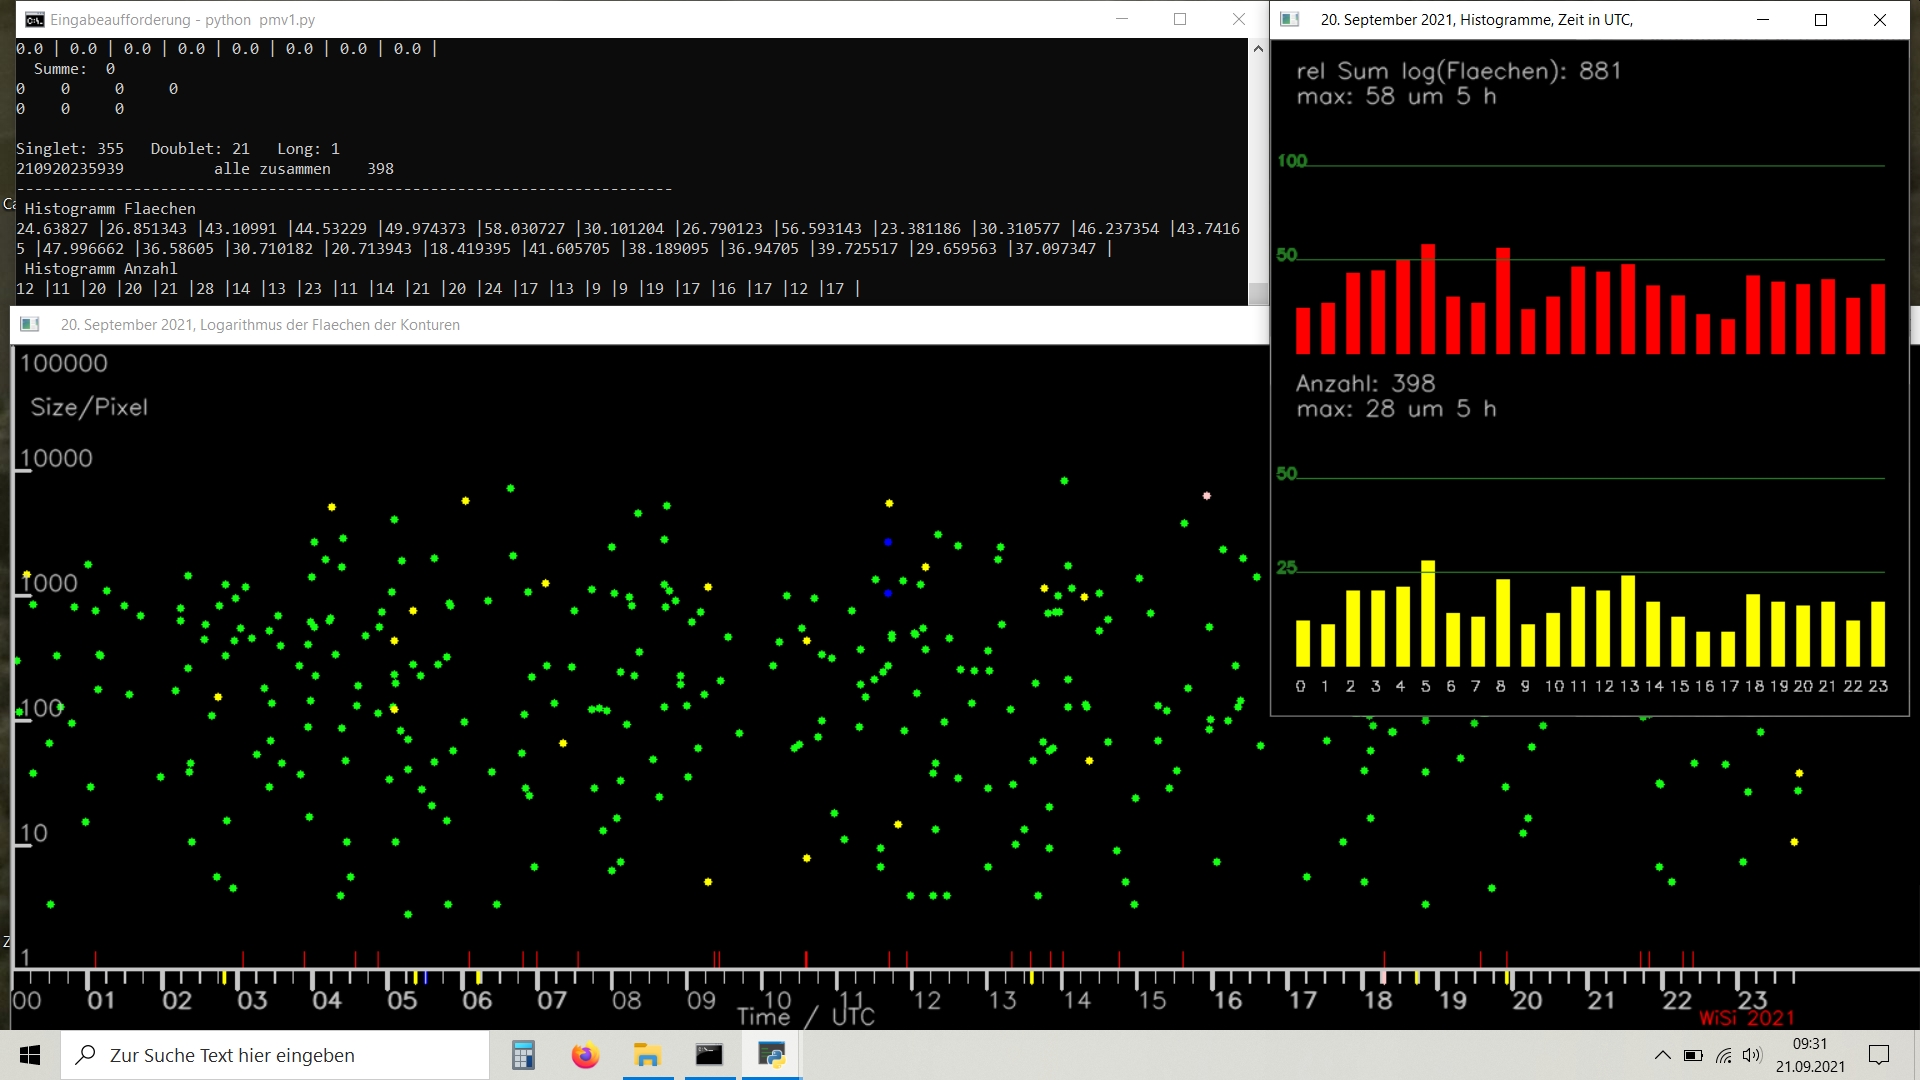Click 'Doublet: 21' in the console

pos(200,149)
